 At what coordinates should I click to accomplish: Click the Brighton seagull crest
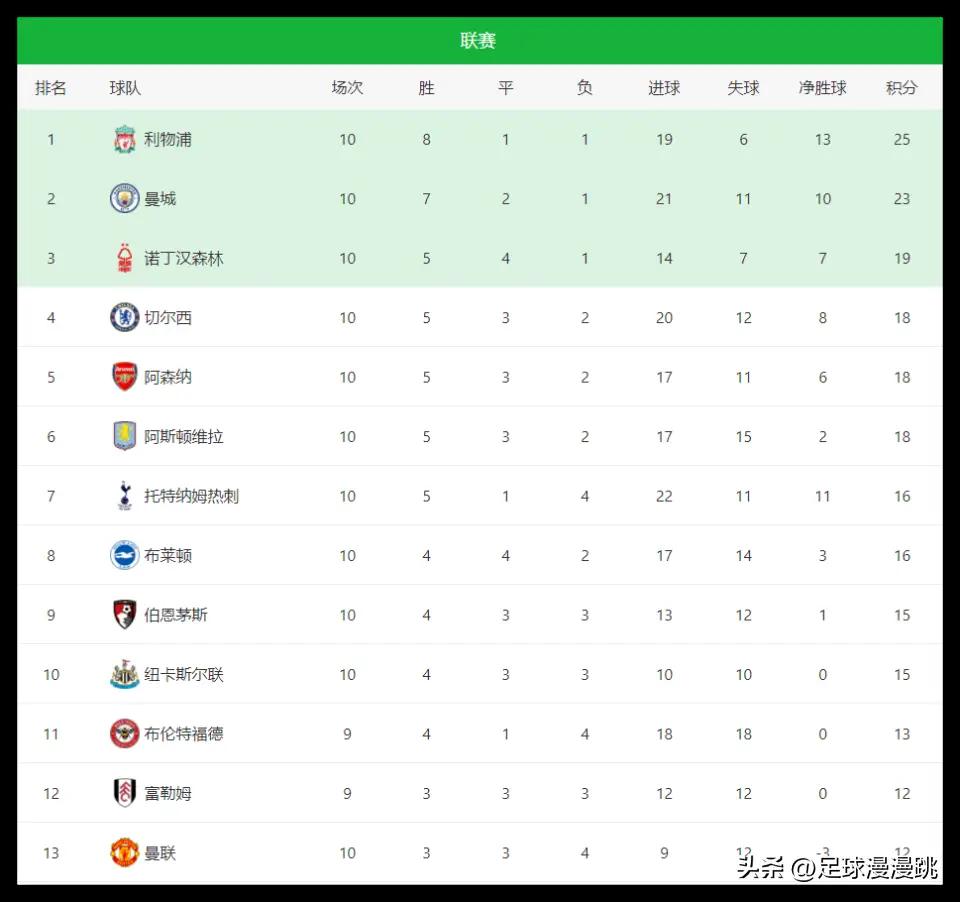pos(124,555)
